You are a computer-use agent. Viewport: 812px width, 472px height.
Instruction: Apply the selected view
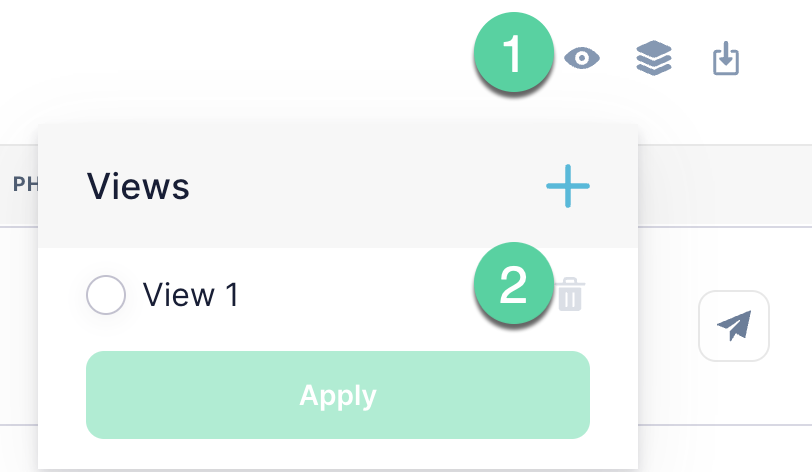[x=338, y=395]
